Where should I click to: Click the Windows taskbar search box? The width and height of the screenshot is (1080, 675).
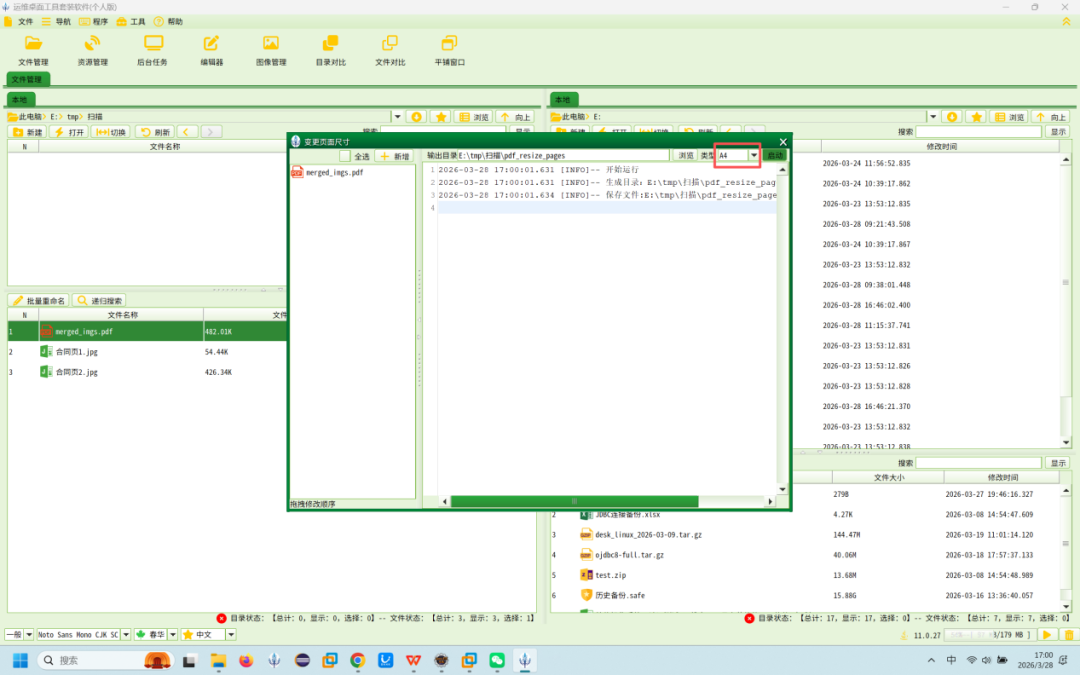click(103, 660)
